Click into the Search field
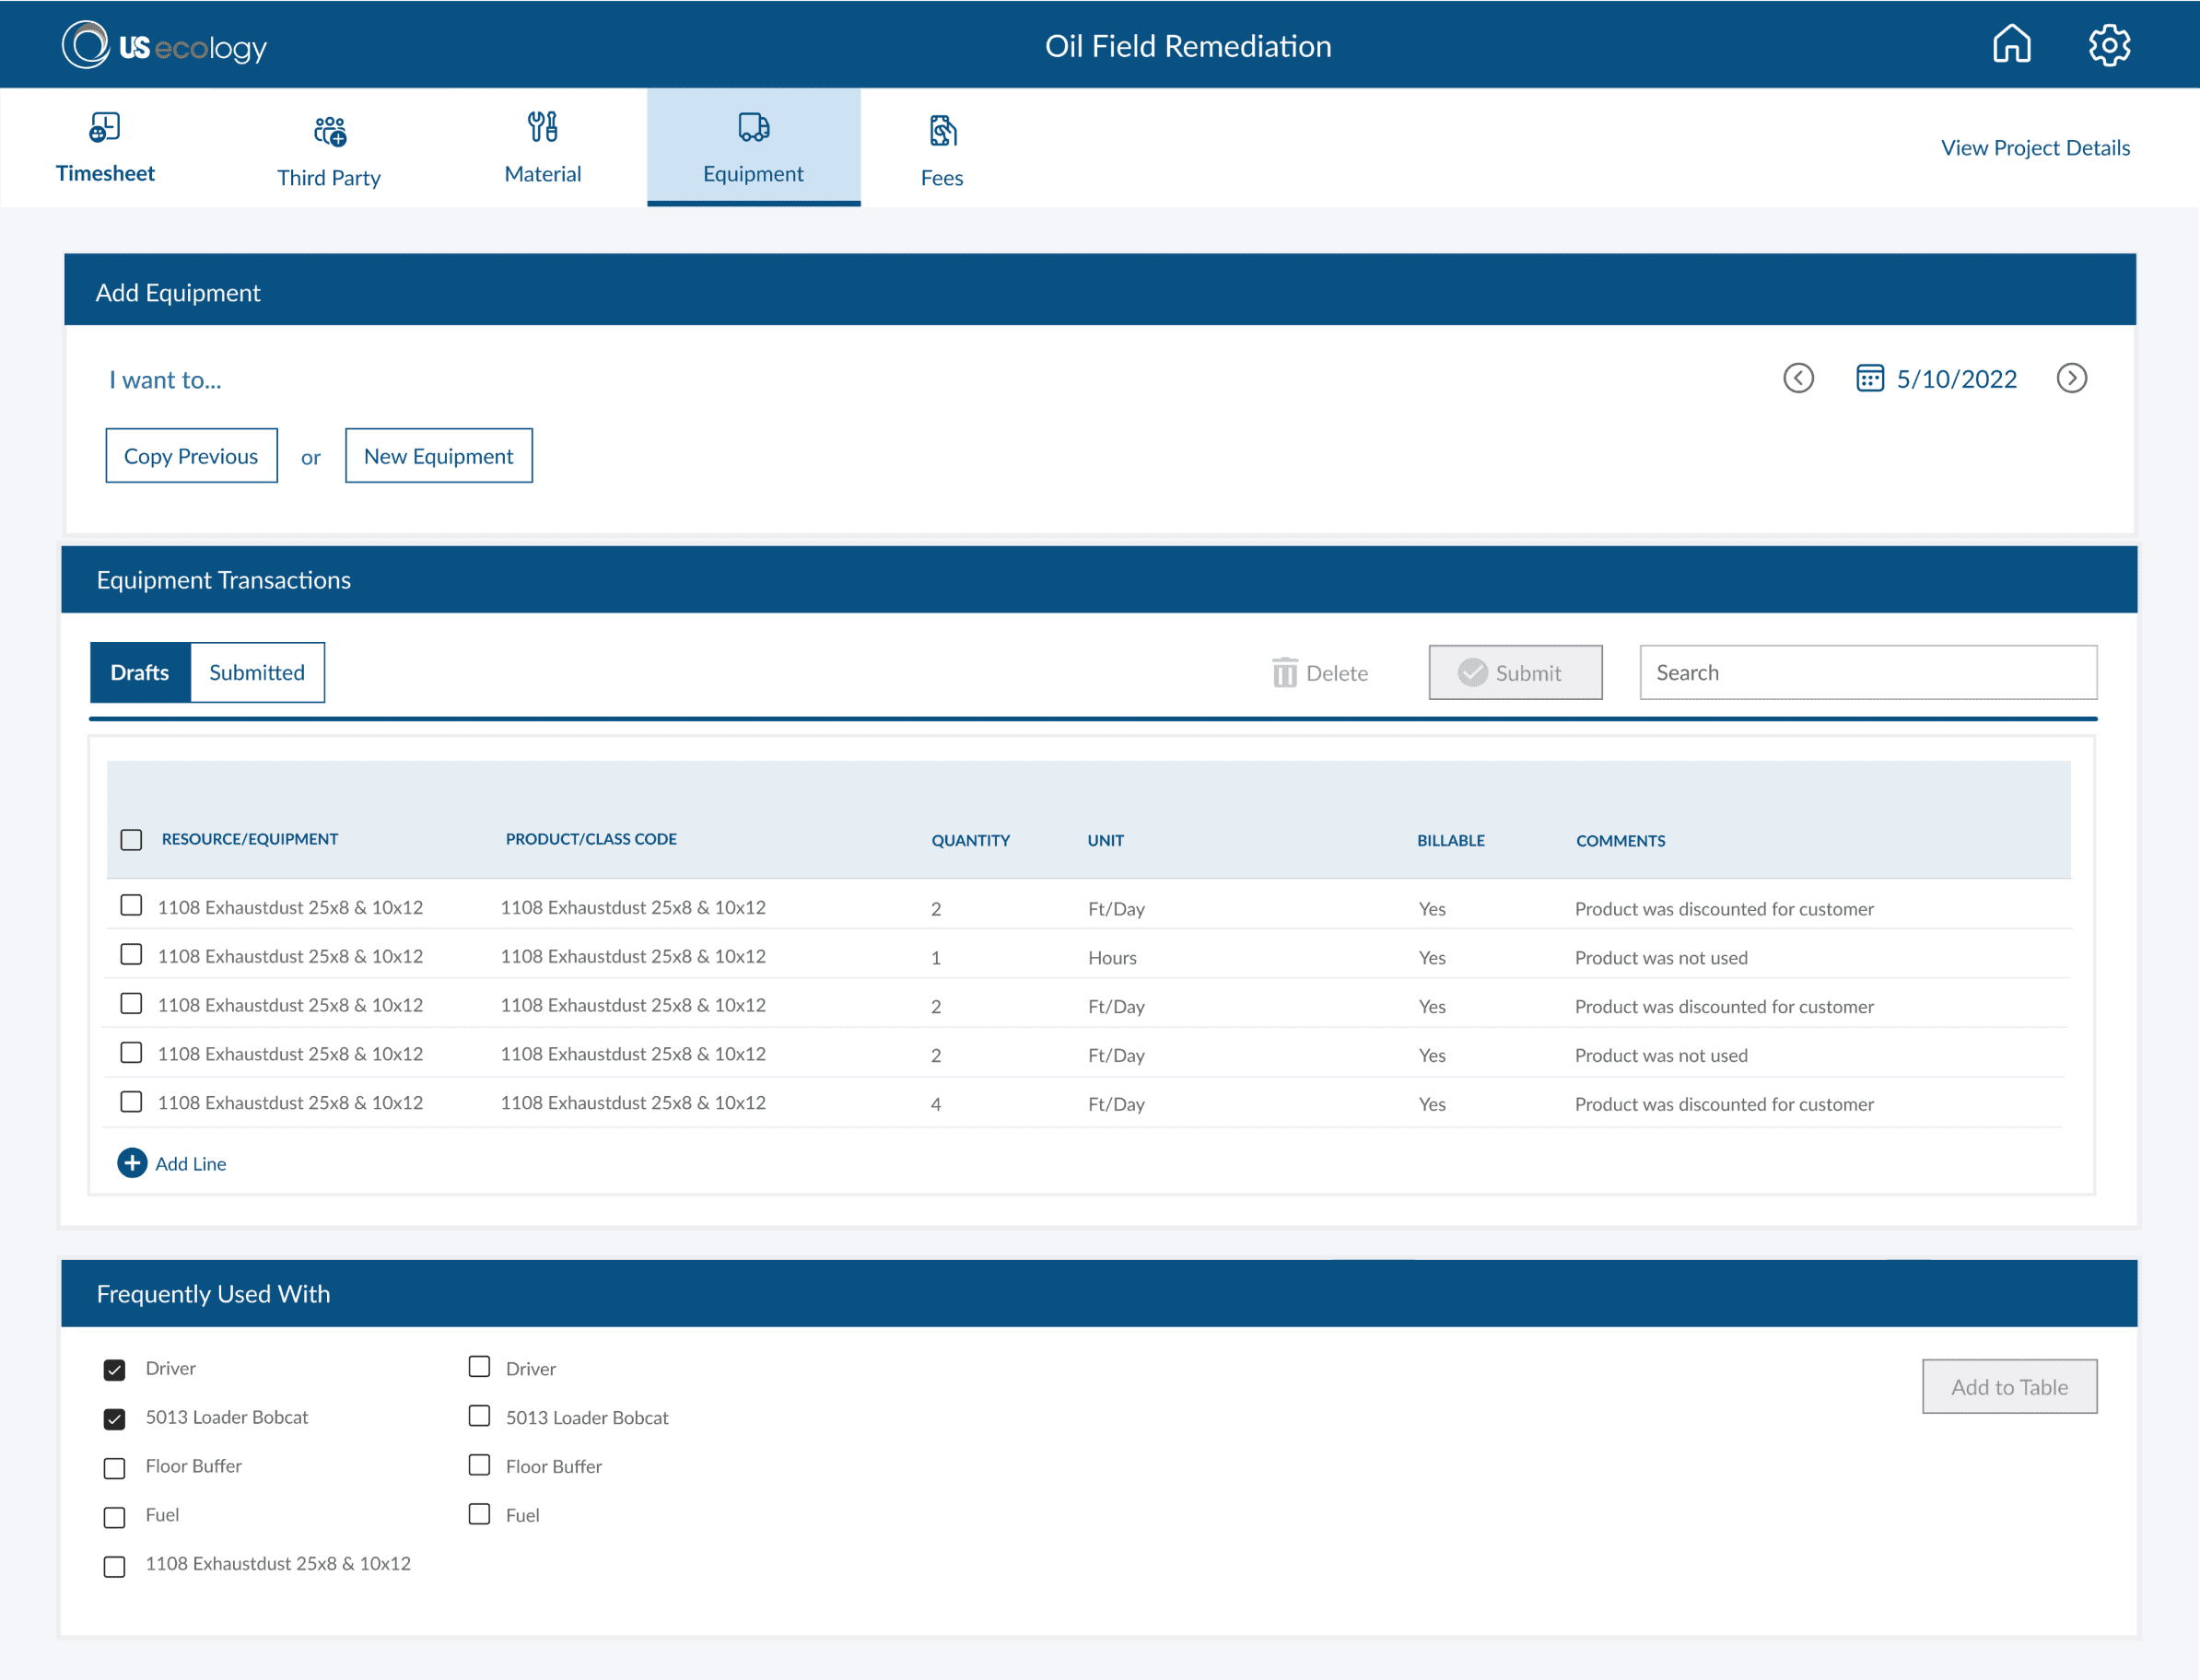 coord(1867,672)
